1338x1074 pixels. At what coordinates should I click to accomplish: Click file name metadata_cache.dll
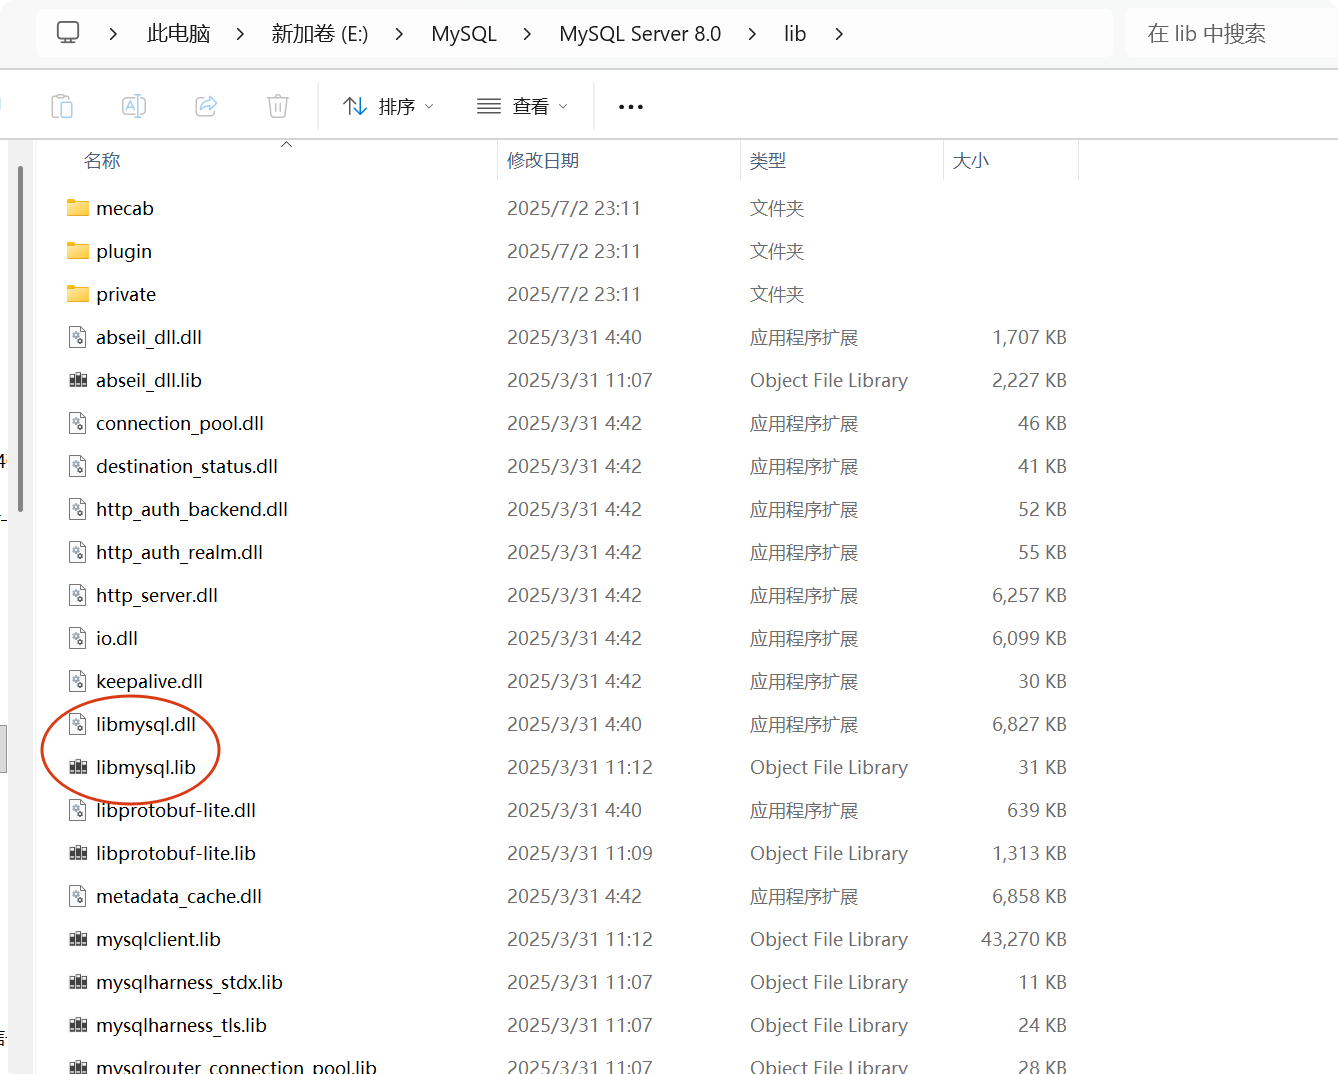click(179, 896)
